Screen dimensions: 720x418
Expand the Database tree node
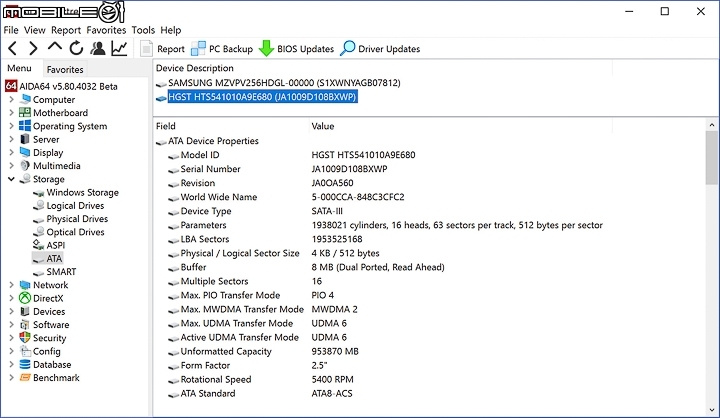point(11,364)
